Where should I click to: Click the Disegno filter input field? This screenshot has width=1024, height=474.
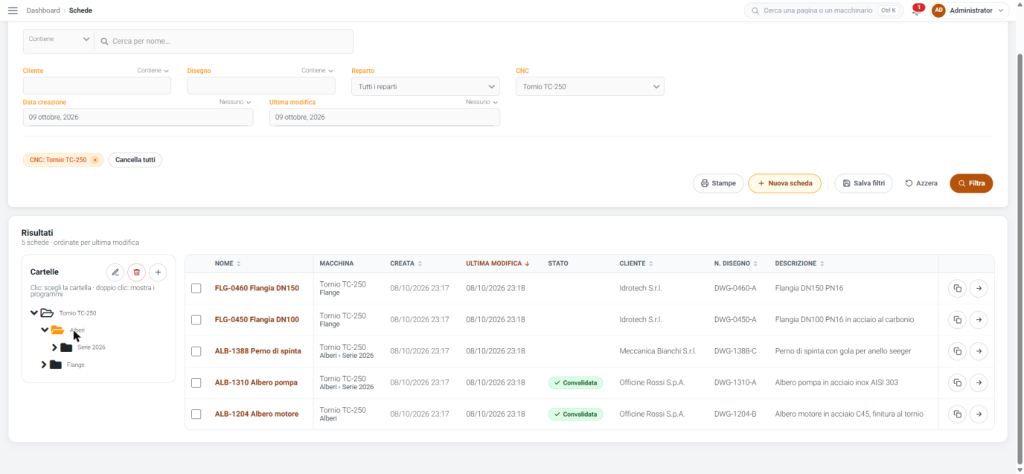point(261,86)
